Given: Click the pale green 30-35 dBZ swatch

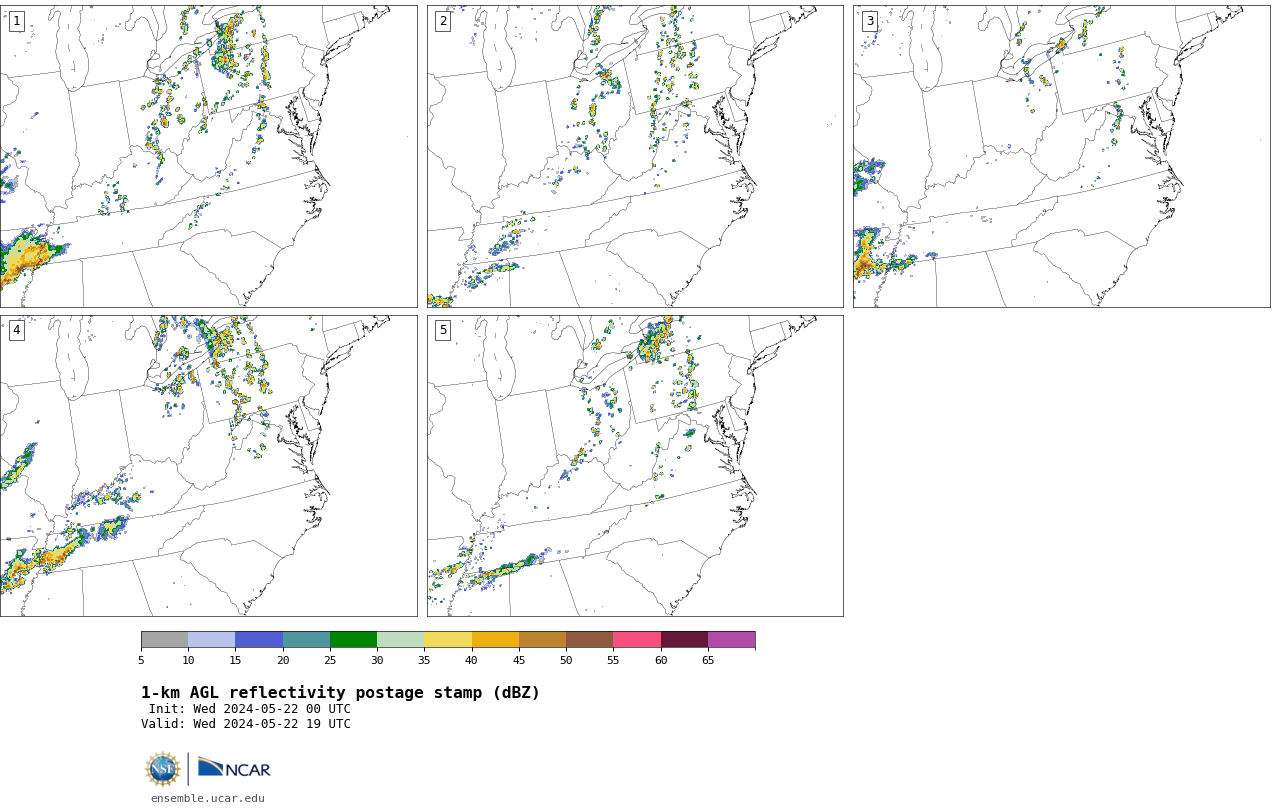Looking at the screenshot, I should click(400, 640).
